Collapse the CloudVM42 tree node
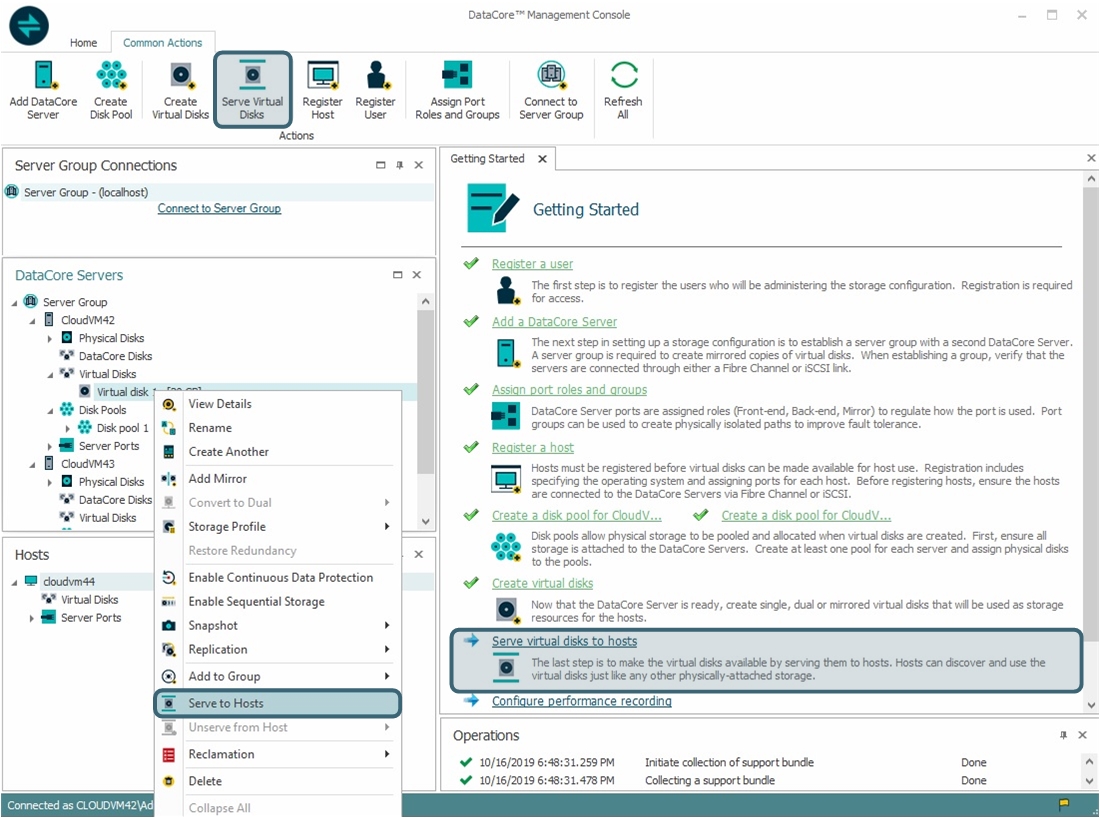Viewport: 1100px width, 818px height. (33, 320)
